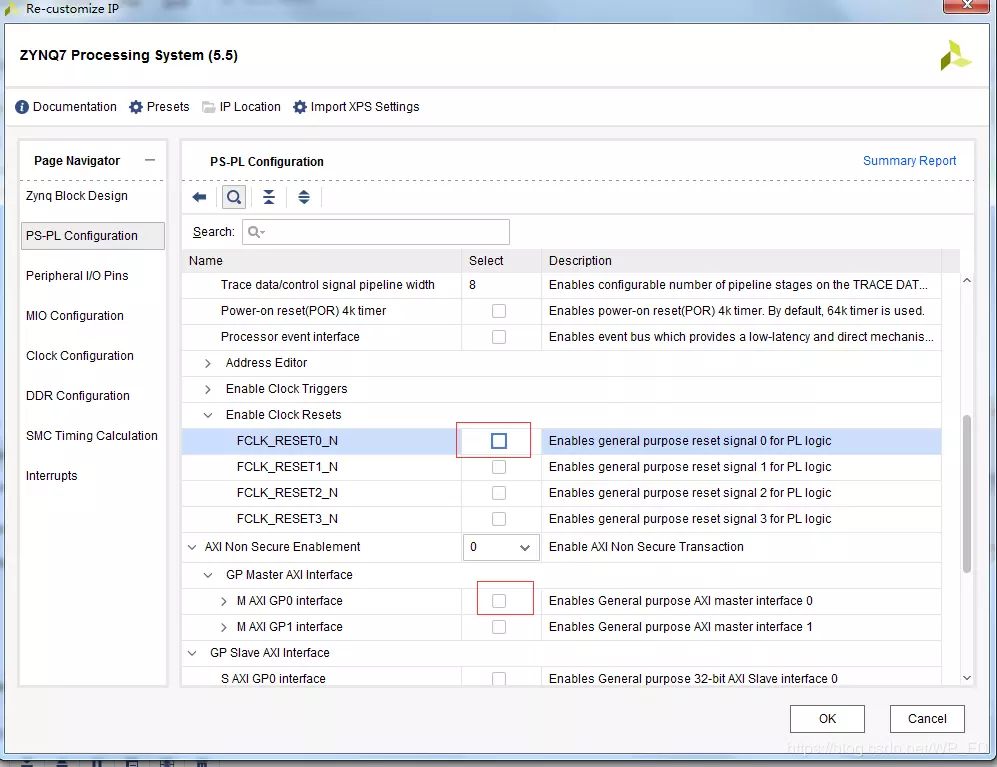Expand M AXI GP1 interface chevron
Image resolution: width=997 pixels, height=767 pixels.
tap(224, 627)
